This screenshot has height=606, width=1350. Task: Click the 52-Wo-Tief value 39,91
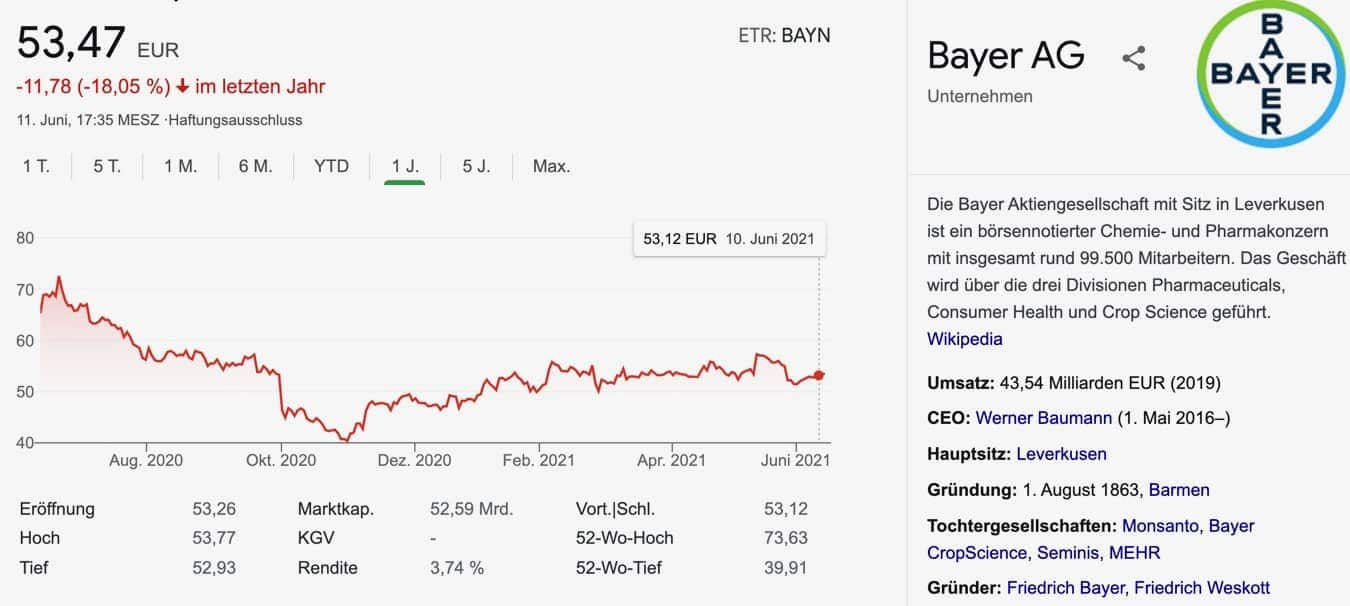(x=786, y=568)
